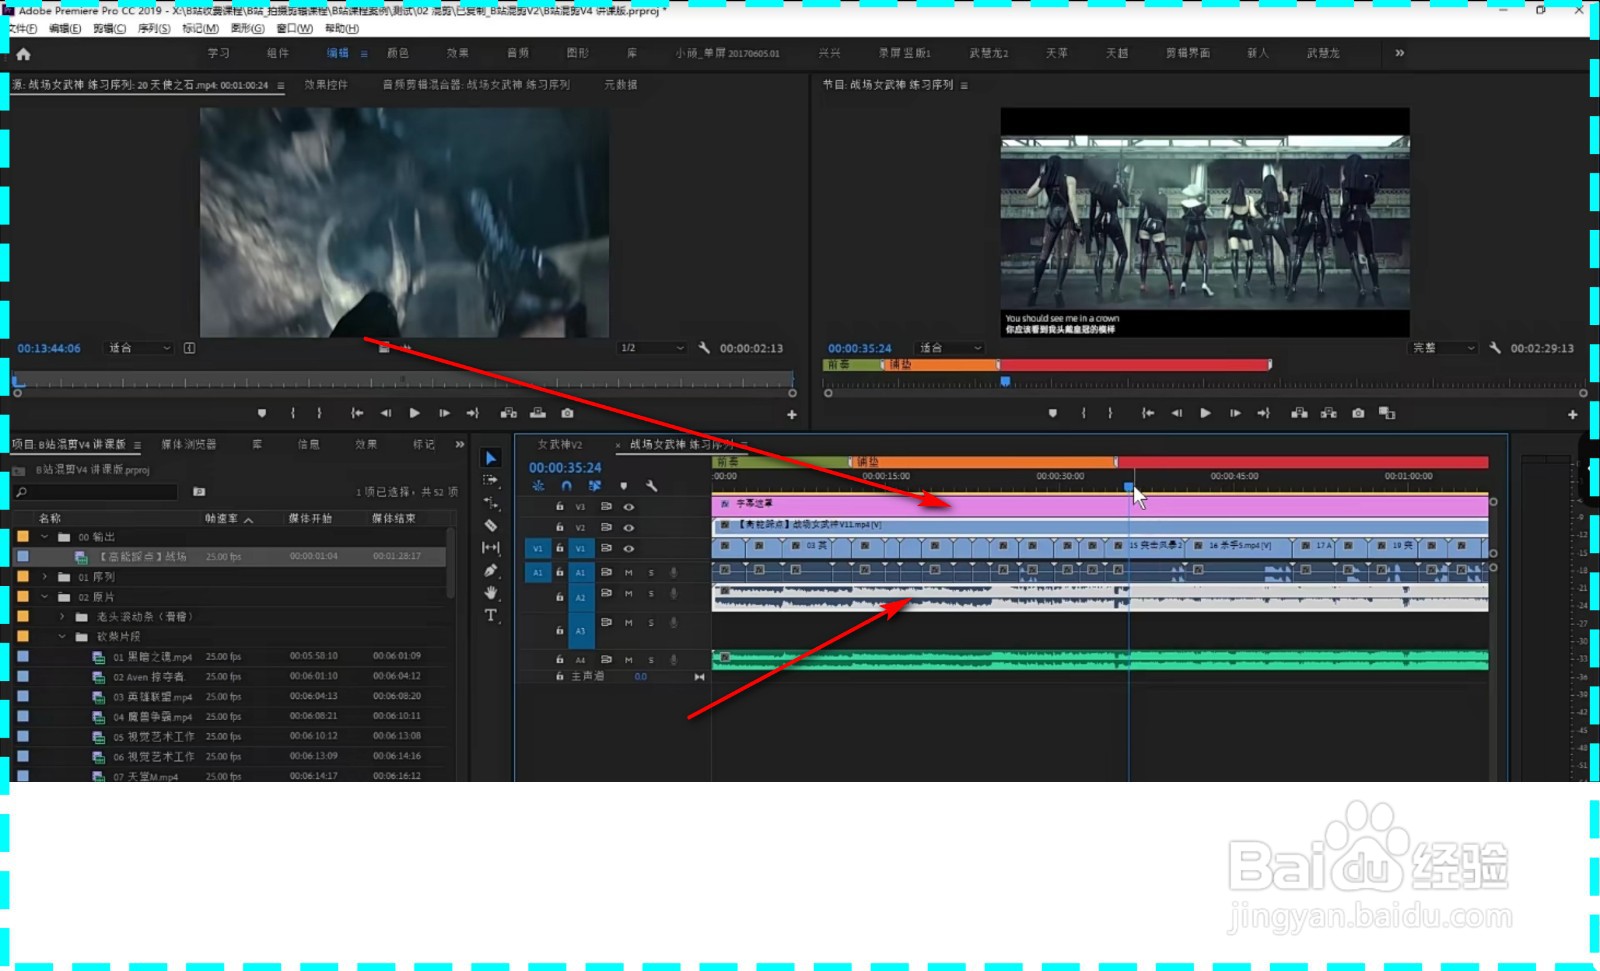Play the Program monitor sequence
Image resolution: width=1600 pixels, height=971 pixels.
tap(1205, 413)
